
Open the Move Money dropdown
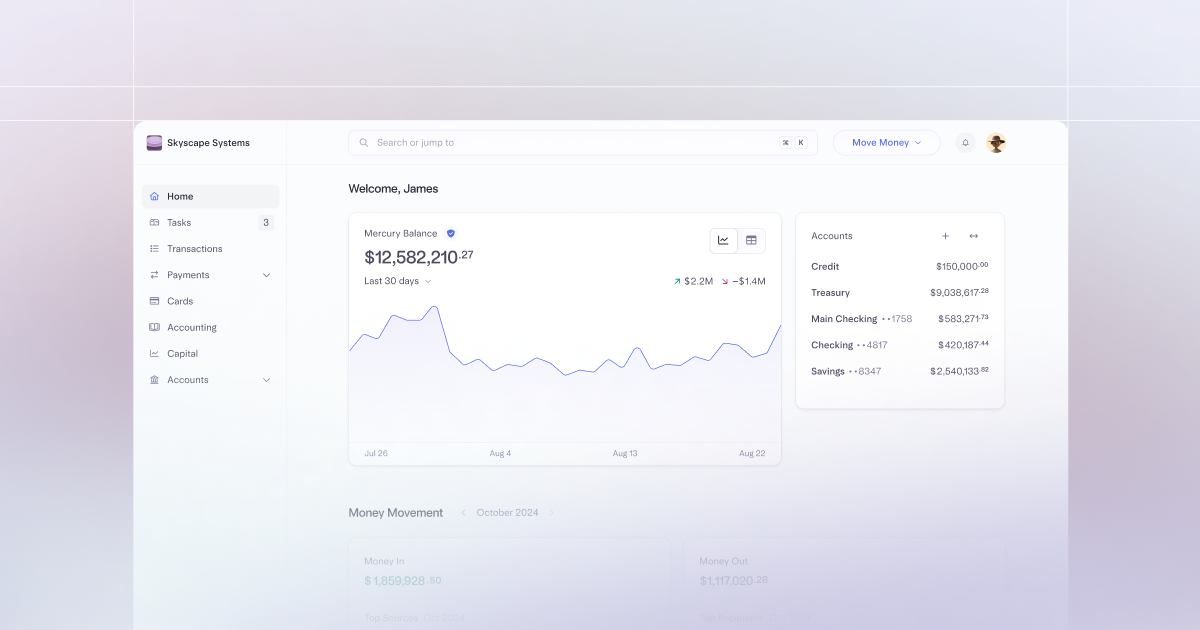coord(886,143)
